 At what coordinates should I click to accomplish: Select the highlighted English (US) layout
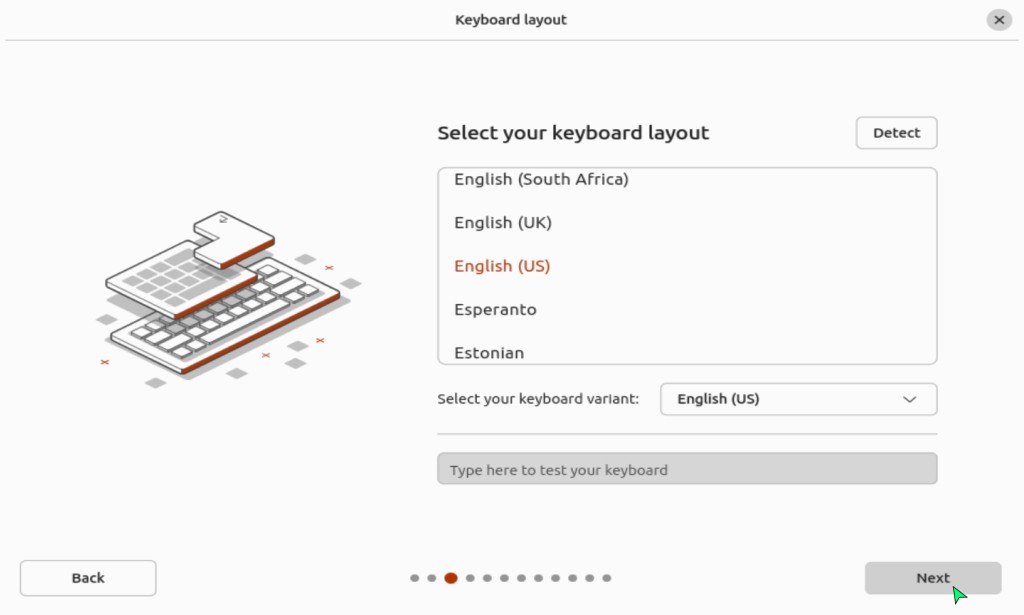[x=502, y=266]
